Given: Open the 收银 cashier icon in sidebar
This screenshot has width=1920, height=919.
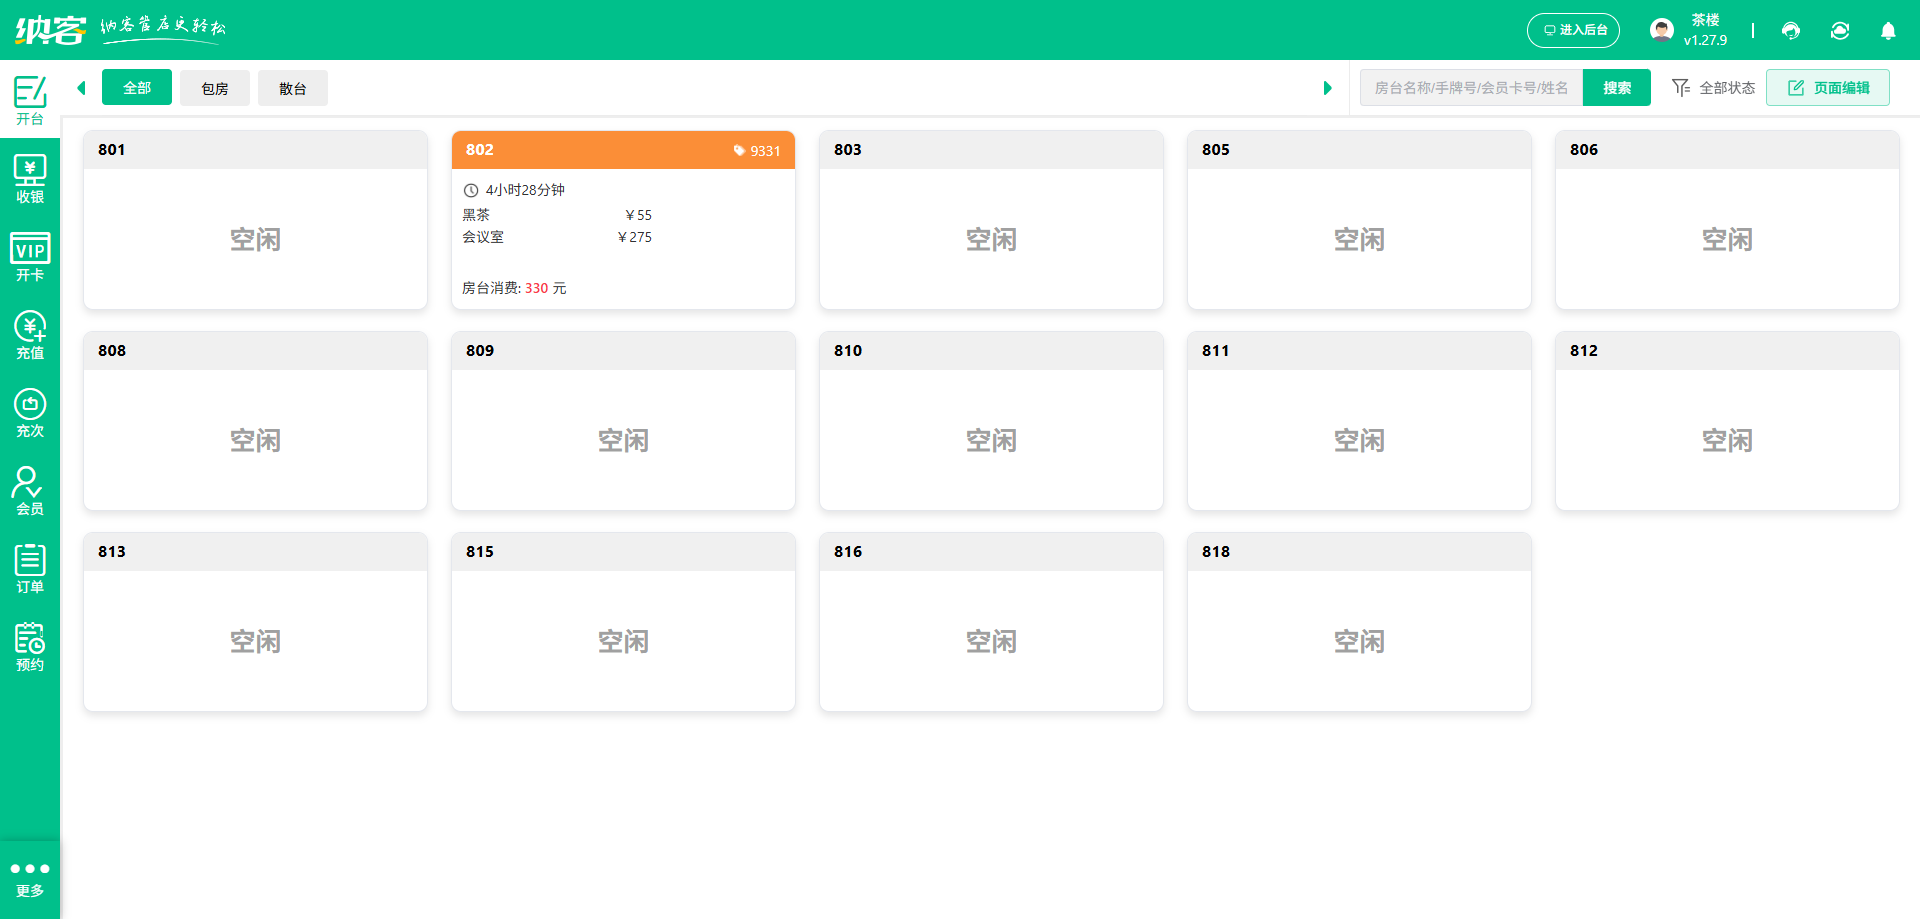Looking at the screenshot, I should click(30, 179).
